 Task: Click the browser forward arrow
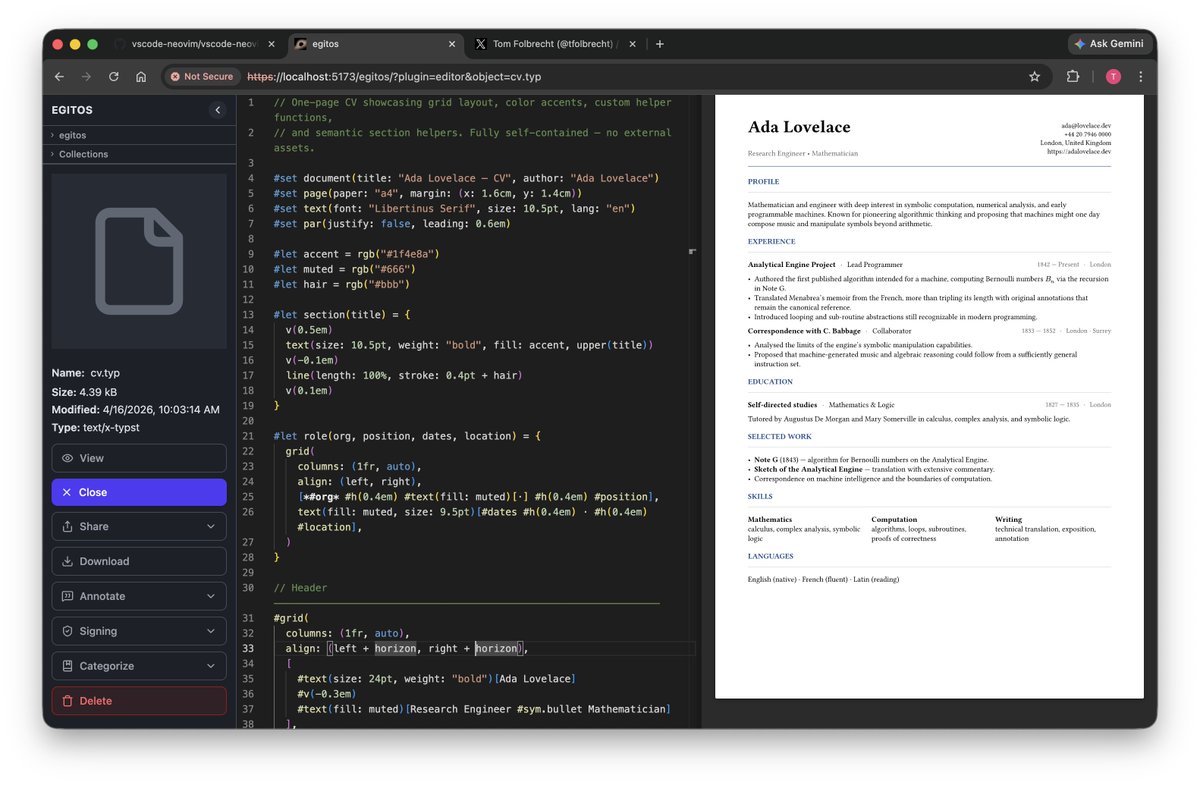pos(86,76)
